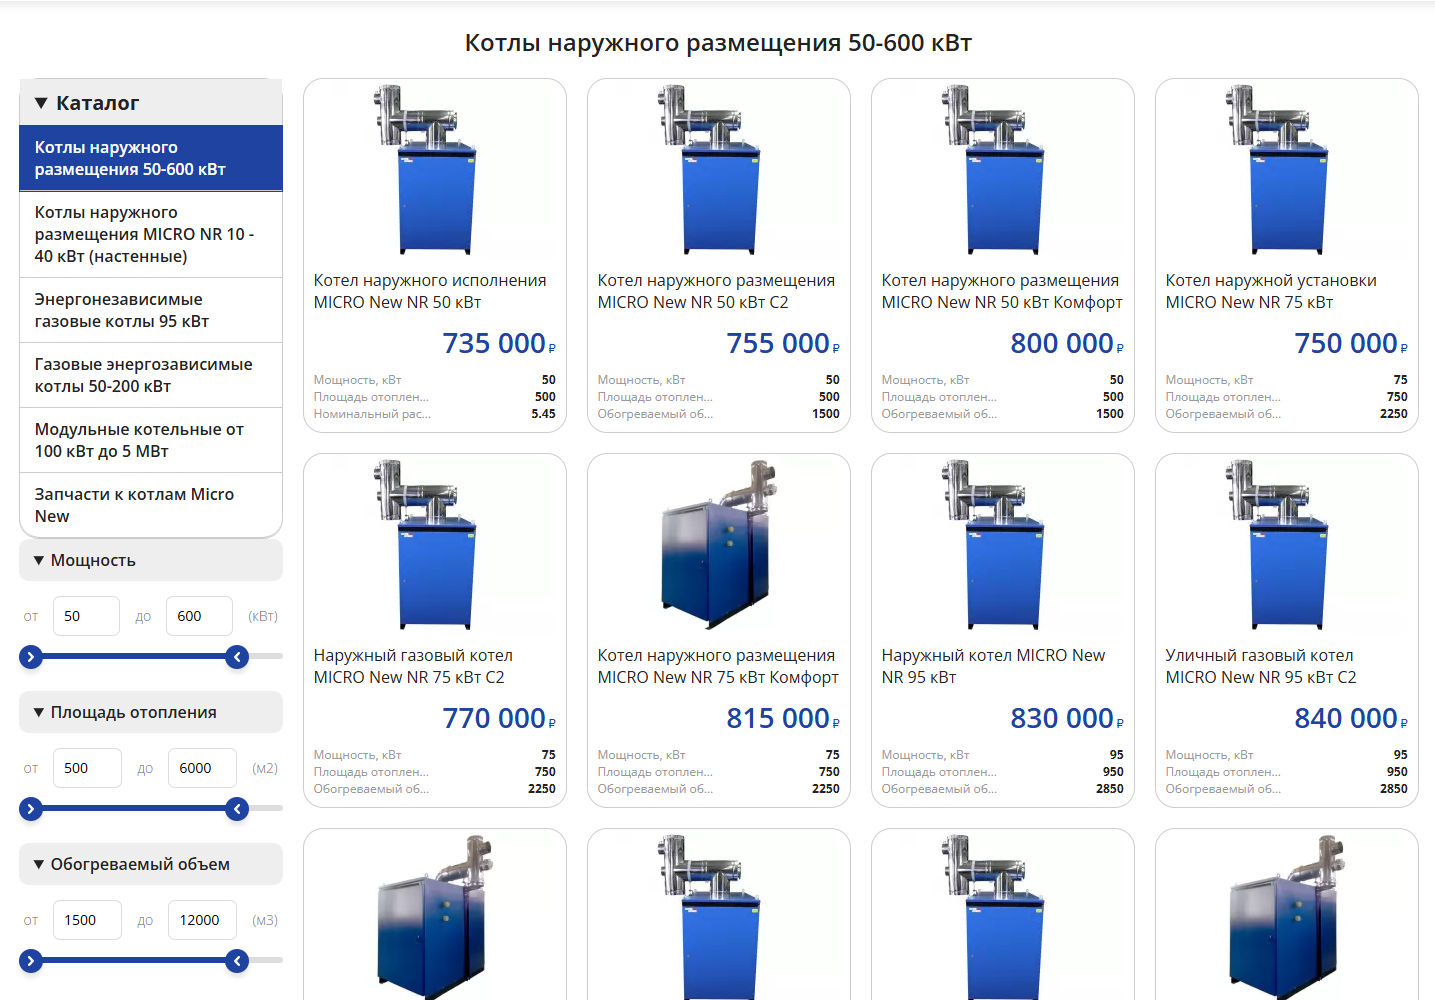Click the 750 000 ₽ price
Viewport: 1435px width, 1000px height.
[x=1351, y=343]
